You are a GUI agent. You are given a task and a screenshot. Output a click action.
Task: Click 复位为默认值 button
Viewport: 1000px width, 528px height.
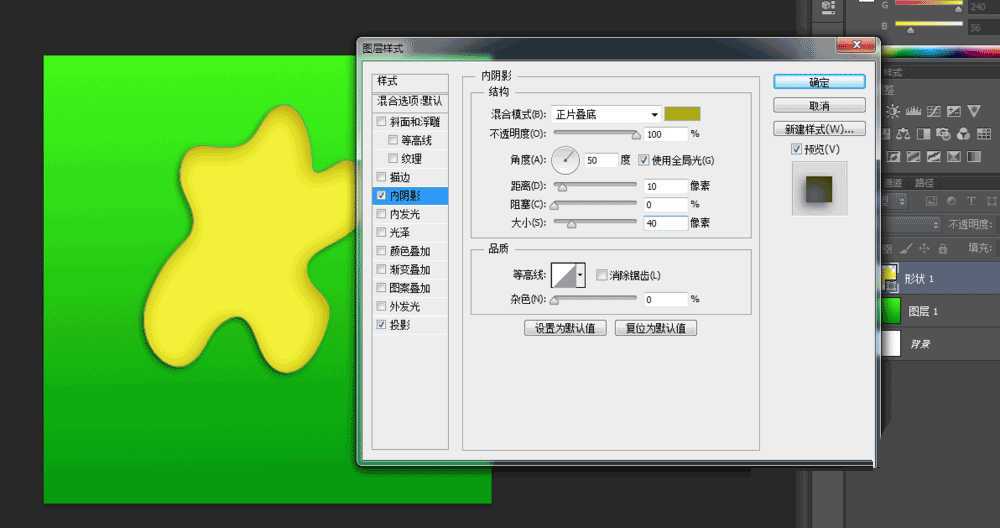click(656, 328)
